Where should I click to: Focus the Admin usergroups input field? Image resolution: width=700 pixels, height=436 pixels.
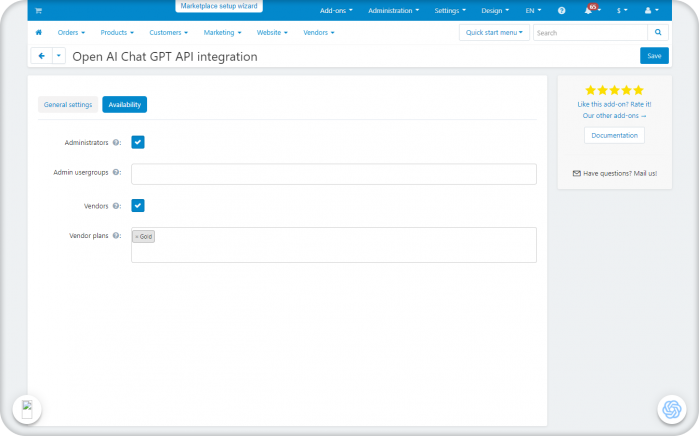334,174
